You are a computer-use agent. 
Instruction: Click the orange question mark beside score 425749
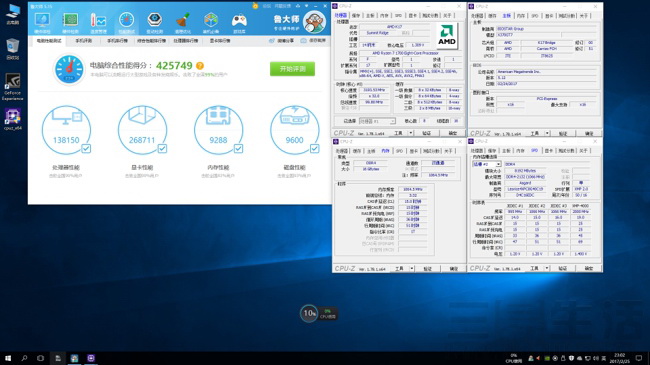(x=200, y=66)
